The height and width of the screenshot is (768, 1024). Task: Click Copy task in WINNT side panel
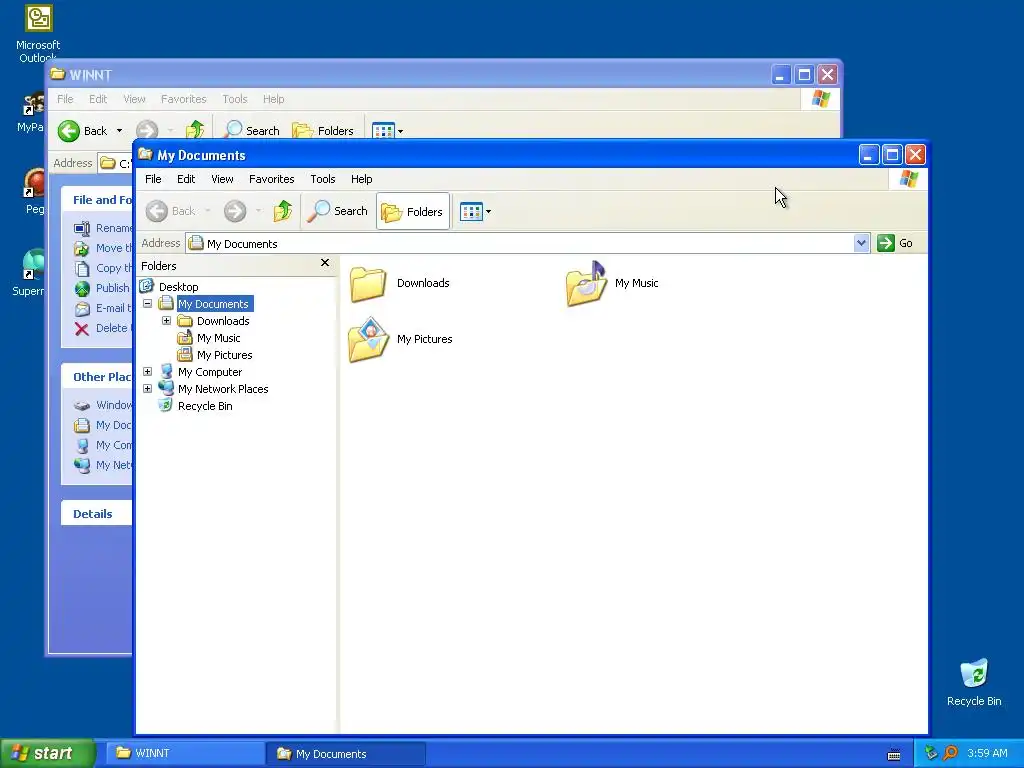[103, 268]
